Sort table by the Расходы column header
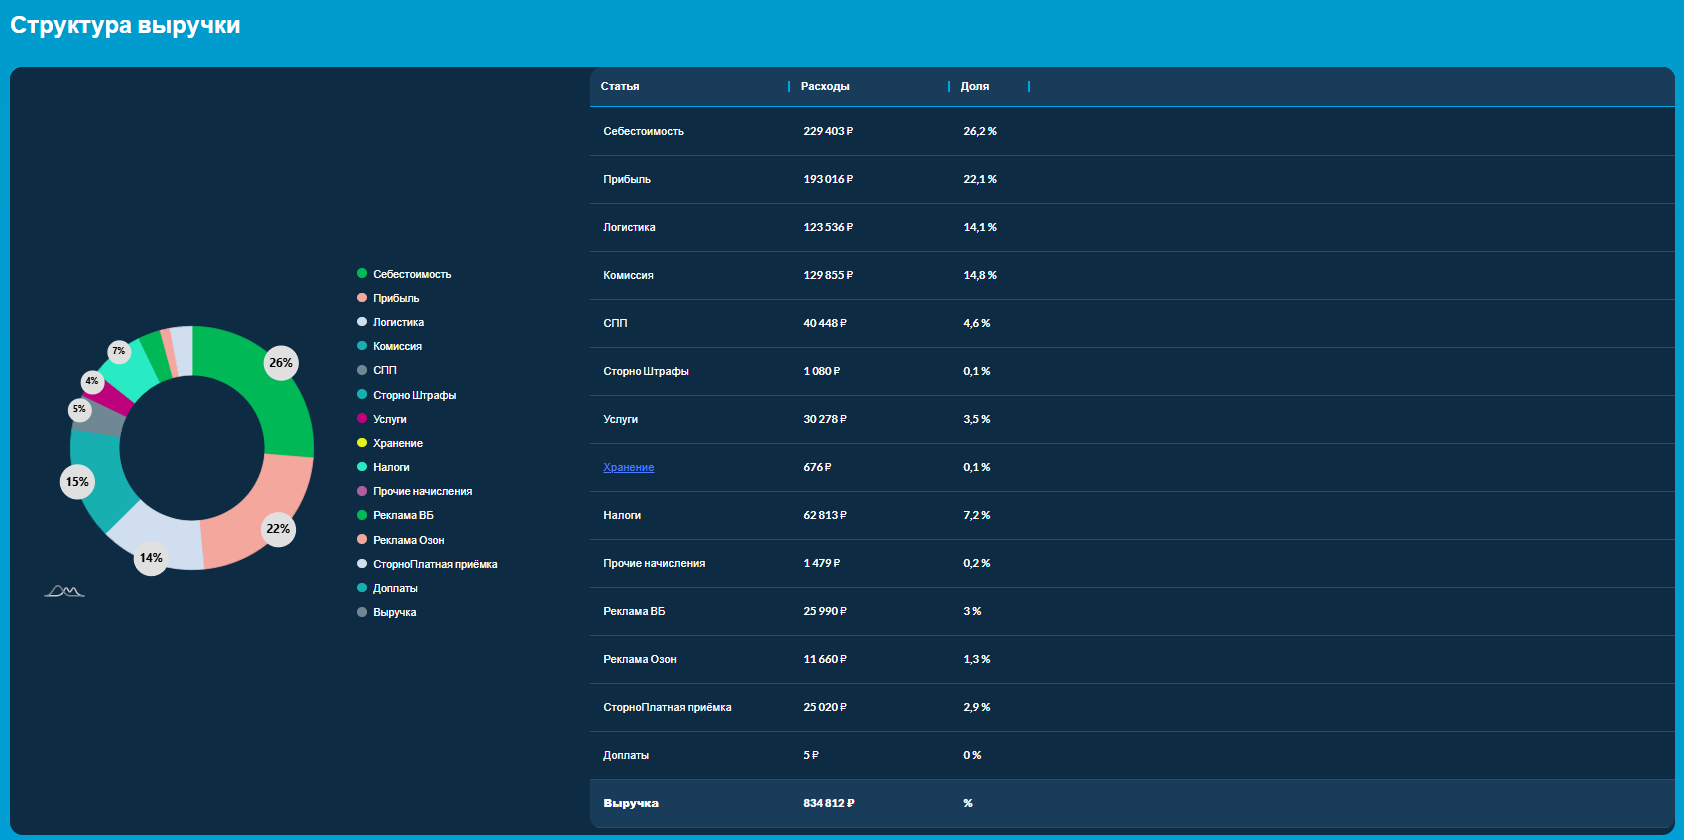 [x=825, y=87]
